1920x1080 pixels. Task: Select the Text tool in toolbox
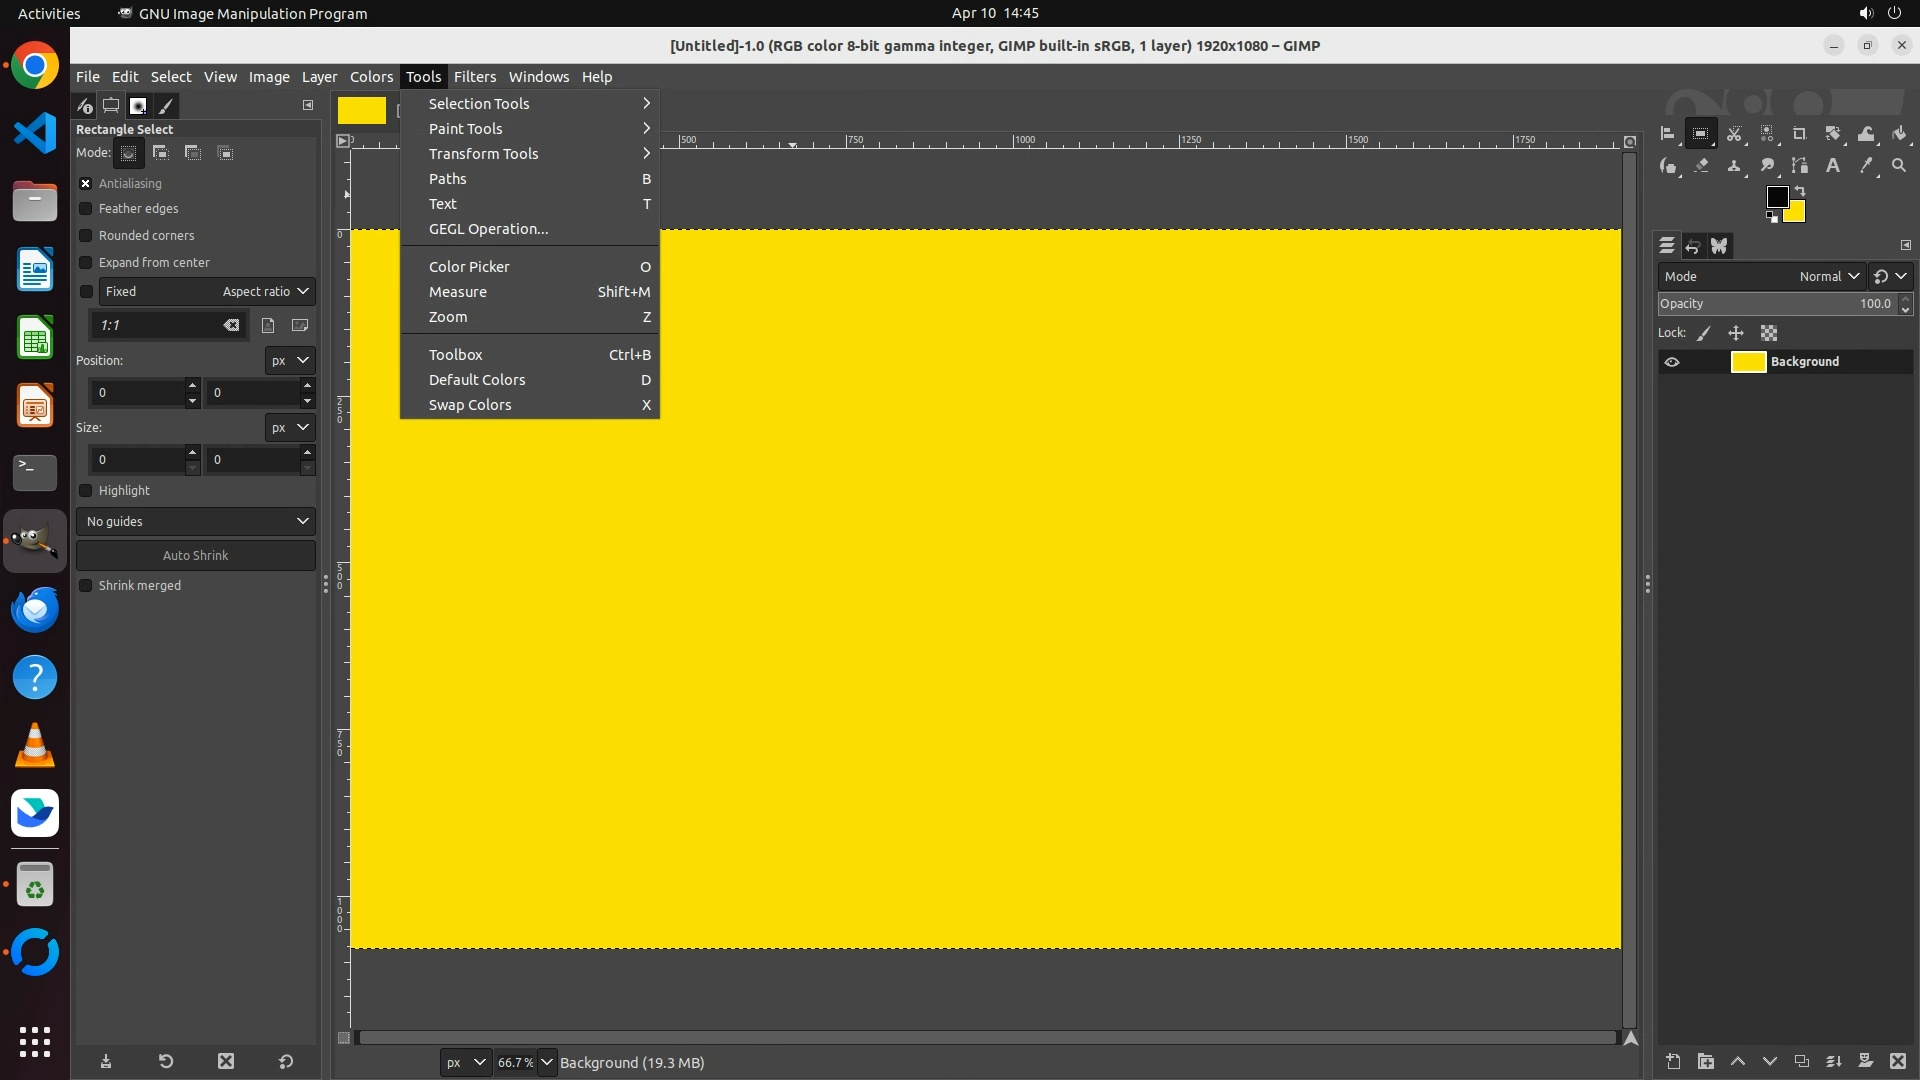pos(1832,166)
